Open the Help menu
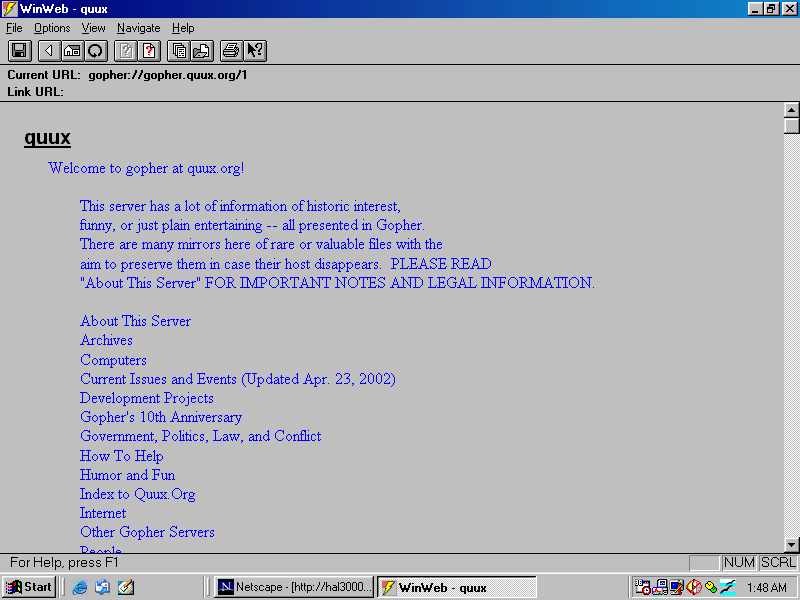This screenshot has width=800, height=600. click(x=183, y=28)
